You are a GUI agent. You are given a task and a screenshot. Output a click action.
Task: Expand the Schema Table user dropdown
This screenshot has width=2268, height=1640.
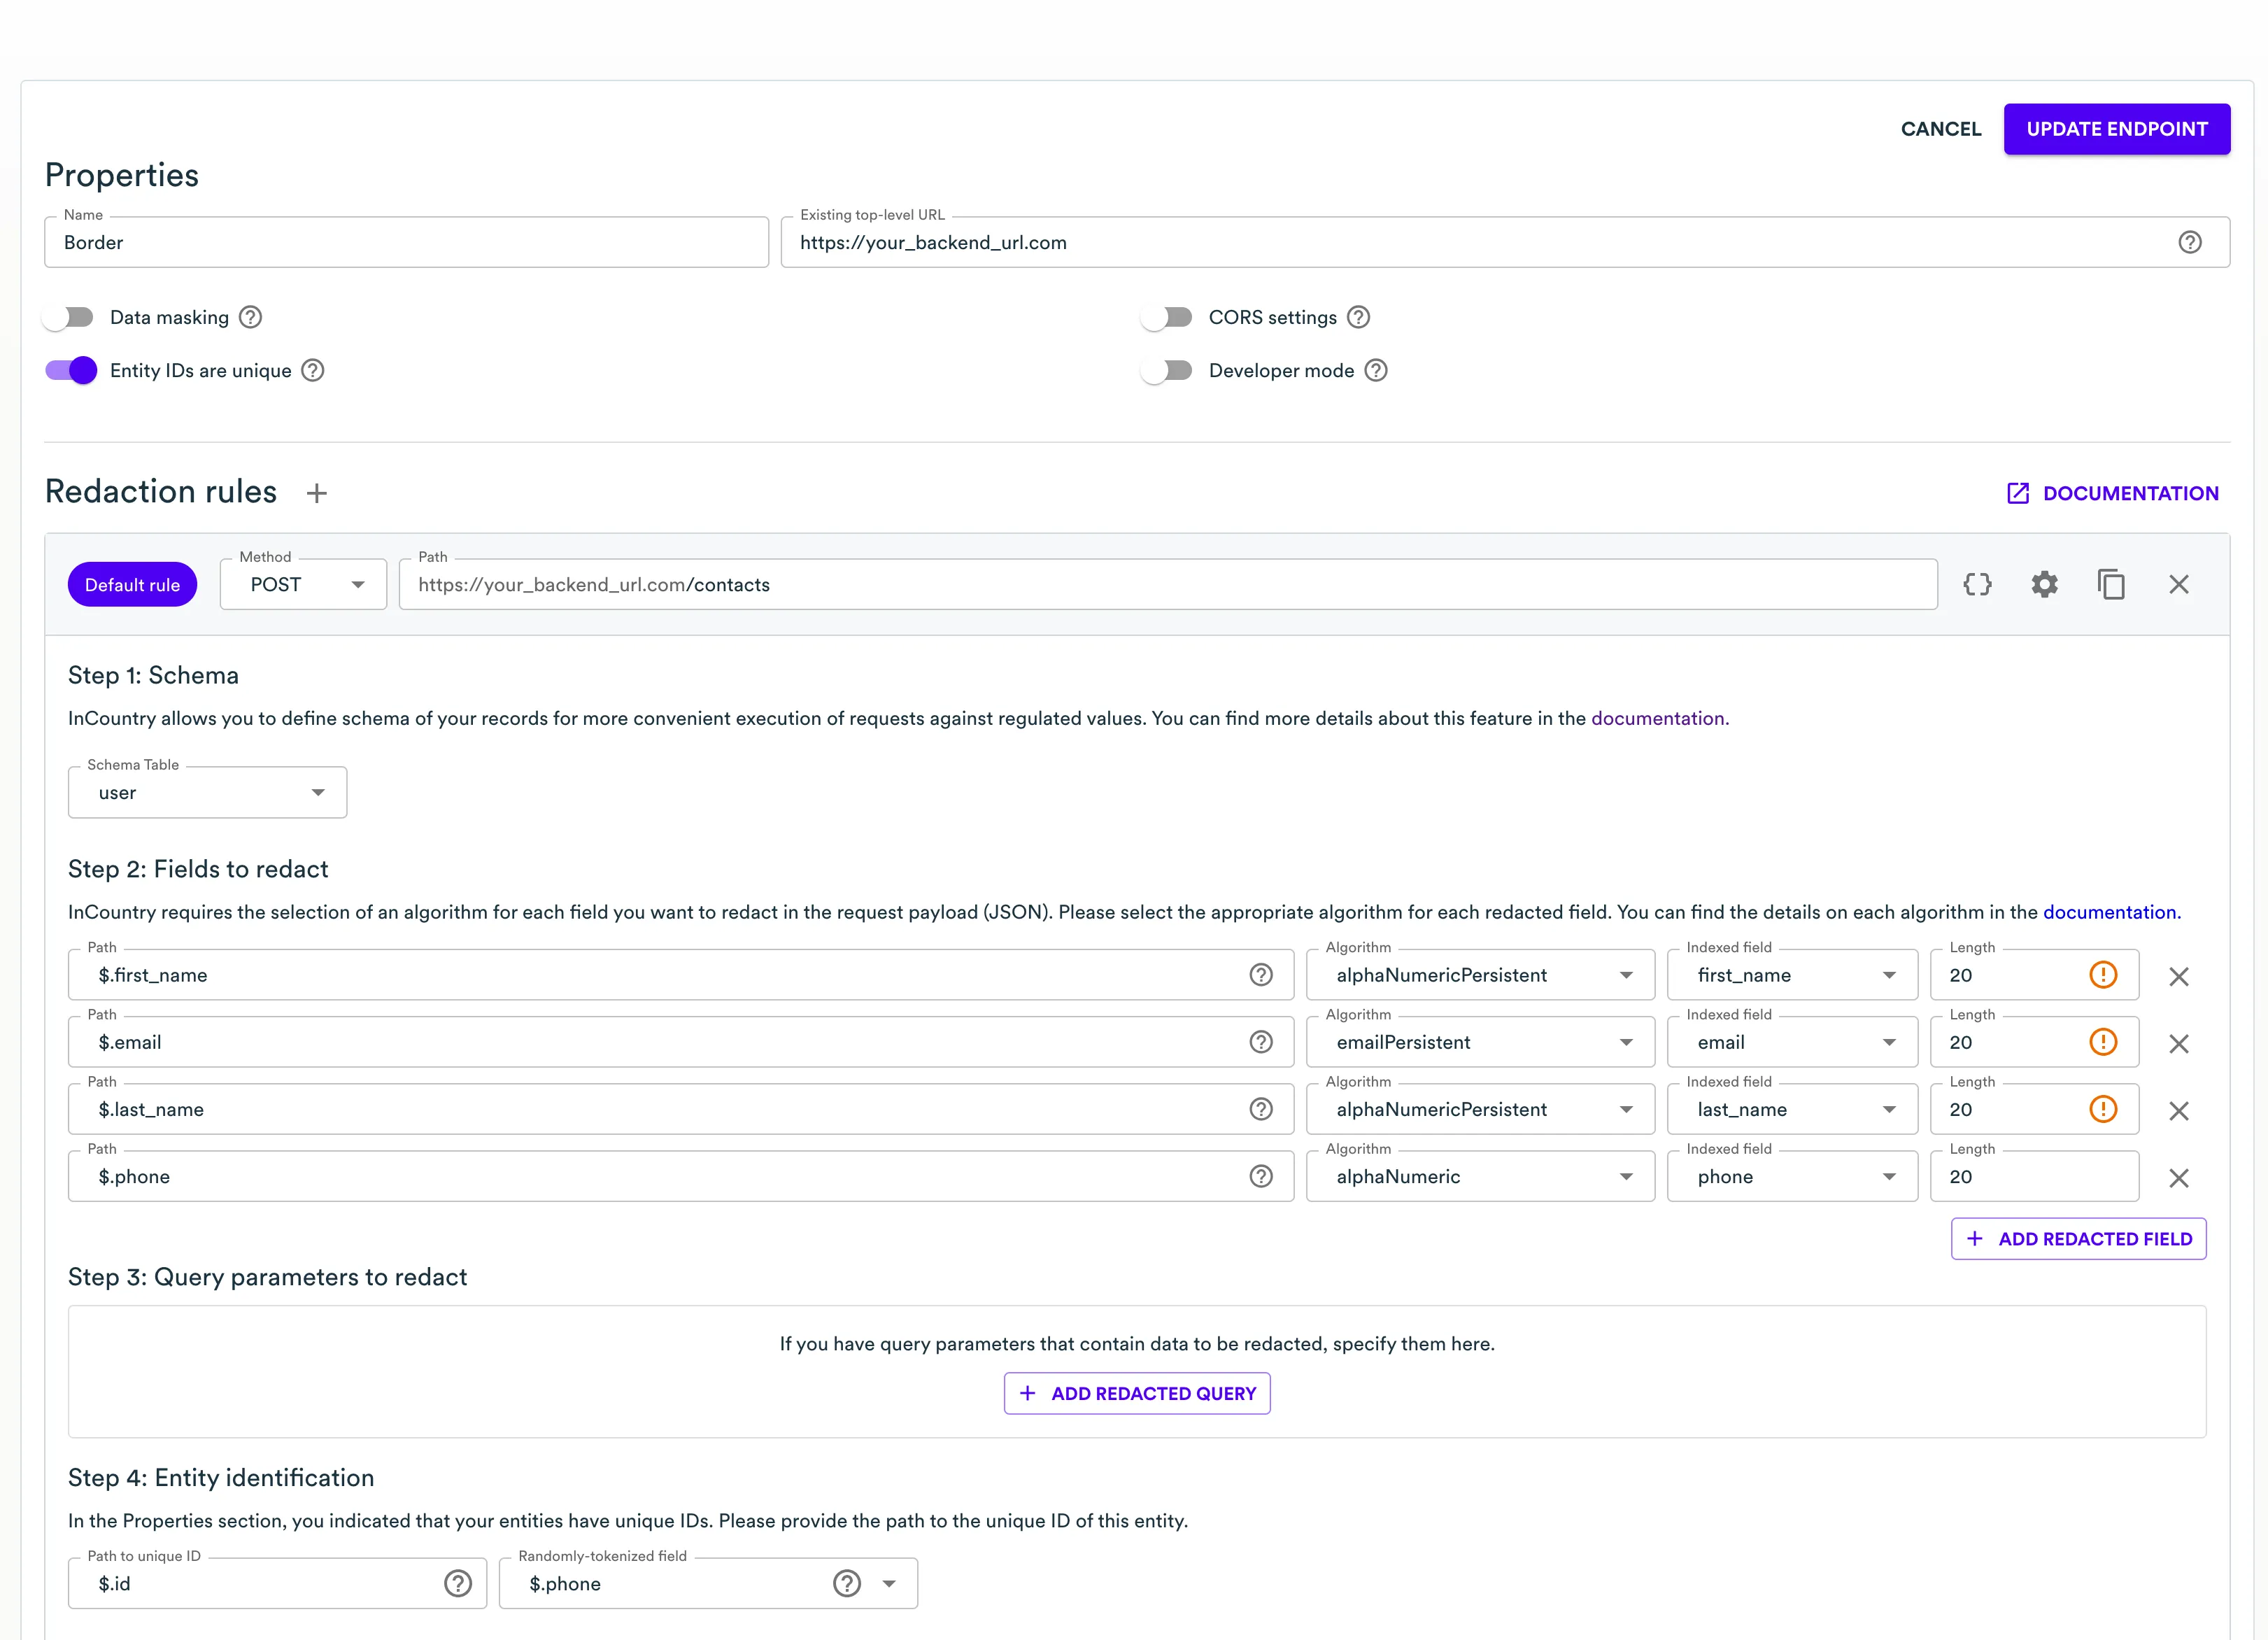click(x=207, y=793)
